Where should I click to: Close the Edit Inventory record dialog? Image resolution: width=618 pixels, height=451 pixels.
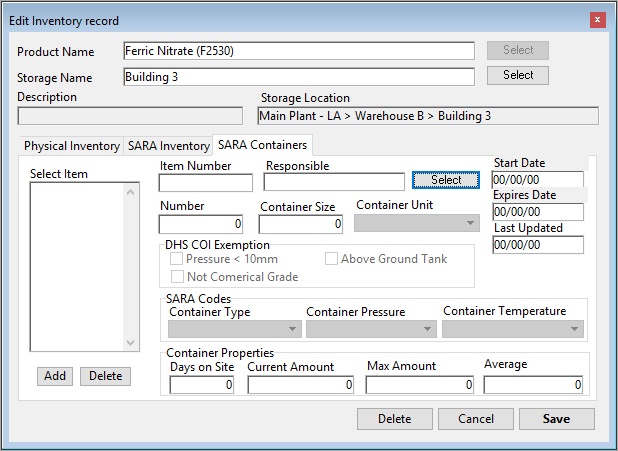597,20
